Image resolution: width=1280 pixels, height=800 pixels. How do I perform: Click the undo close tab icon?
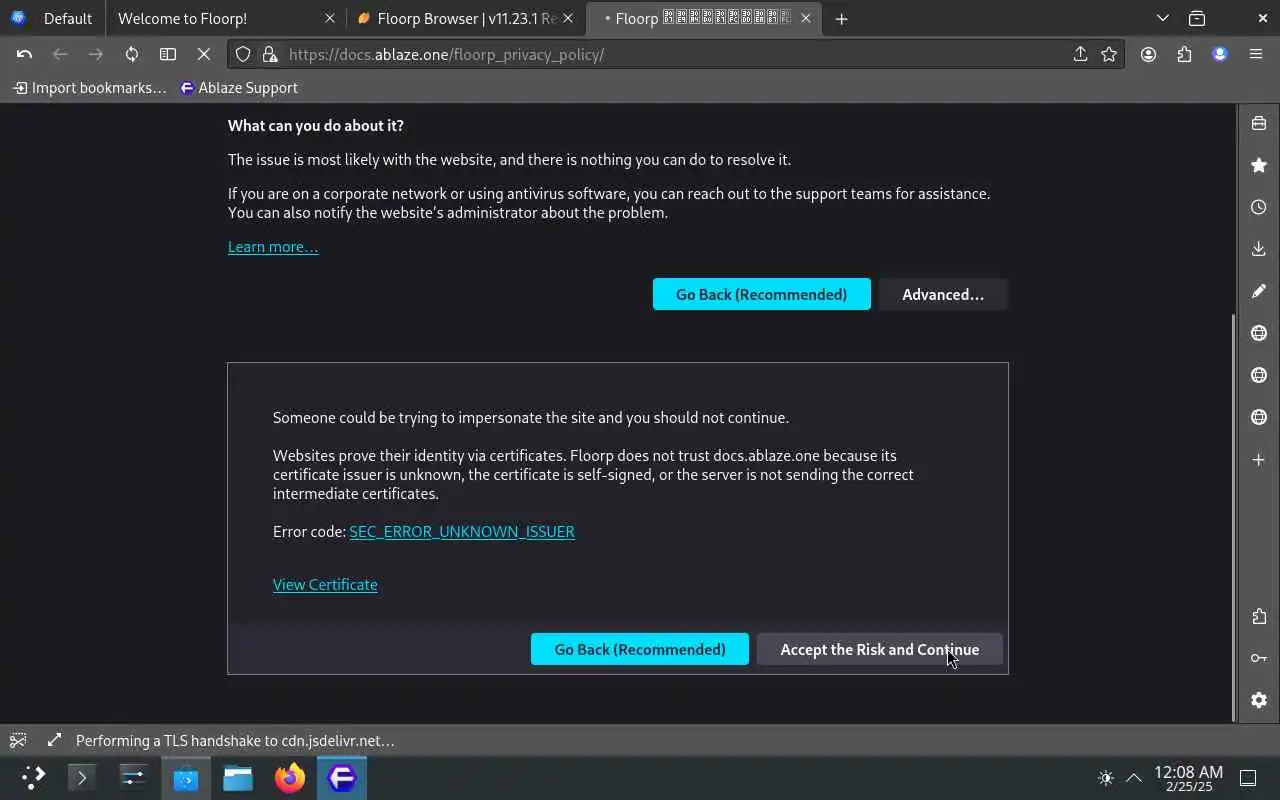24,54
